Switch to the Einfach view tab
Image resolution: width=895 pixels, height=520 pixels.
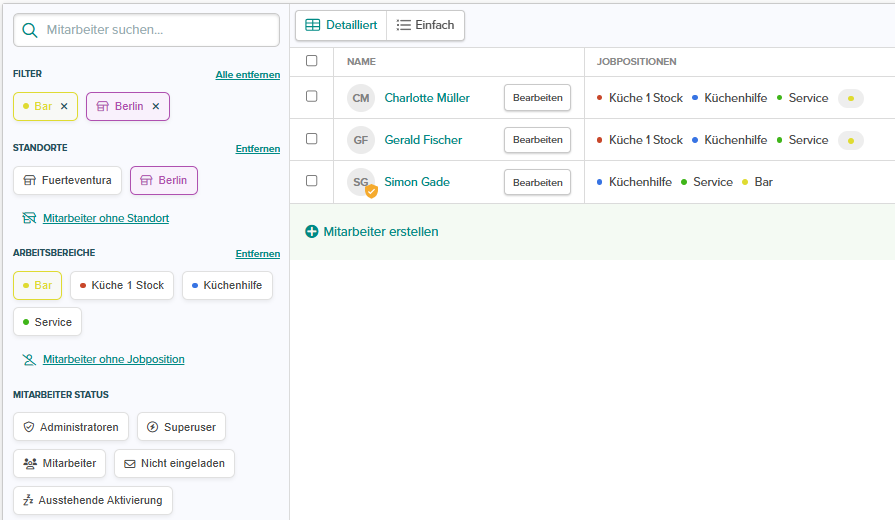coord(425,25)
